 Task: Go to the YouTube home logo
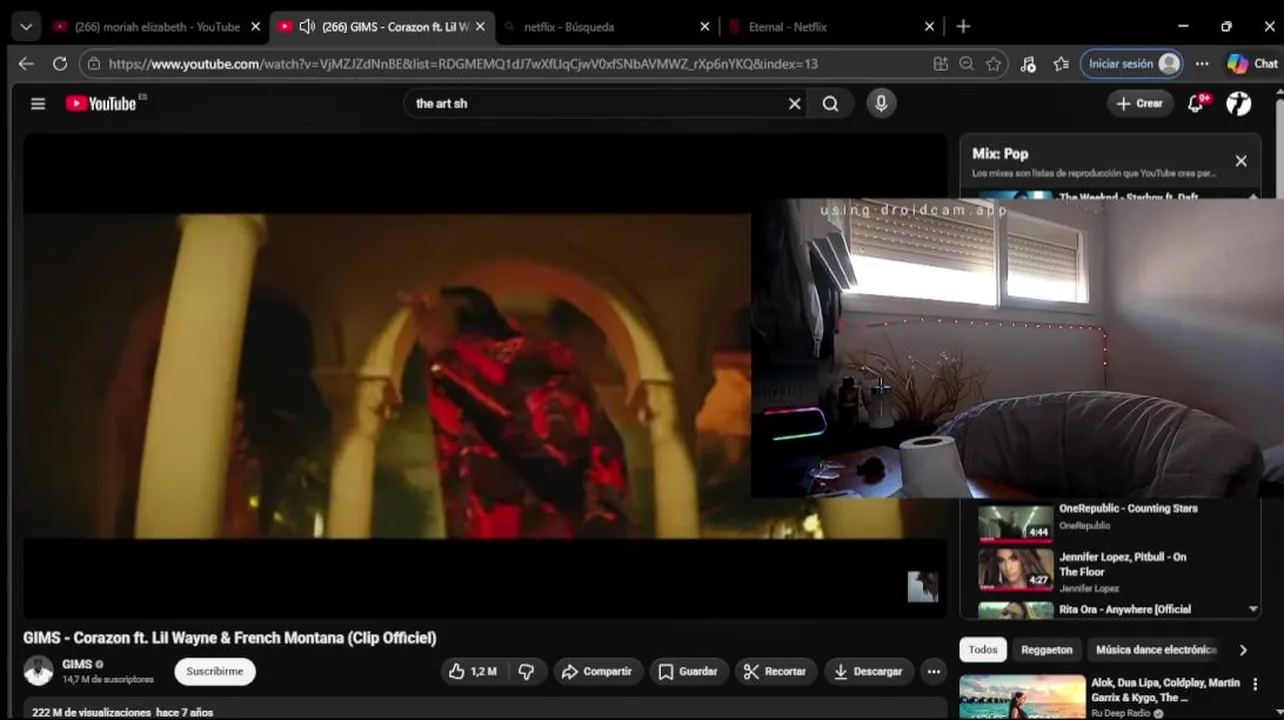coord(100,103)
